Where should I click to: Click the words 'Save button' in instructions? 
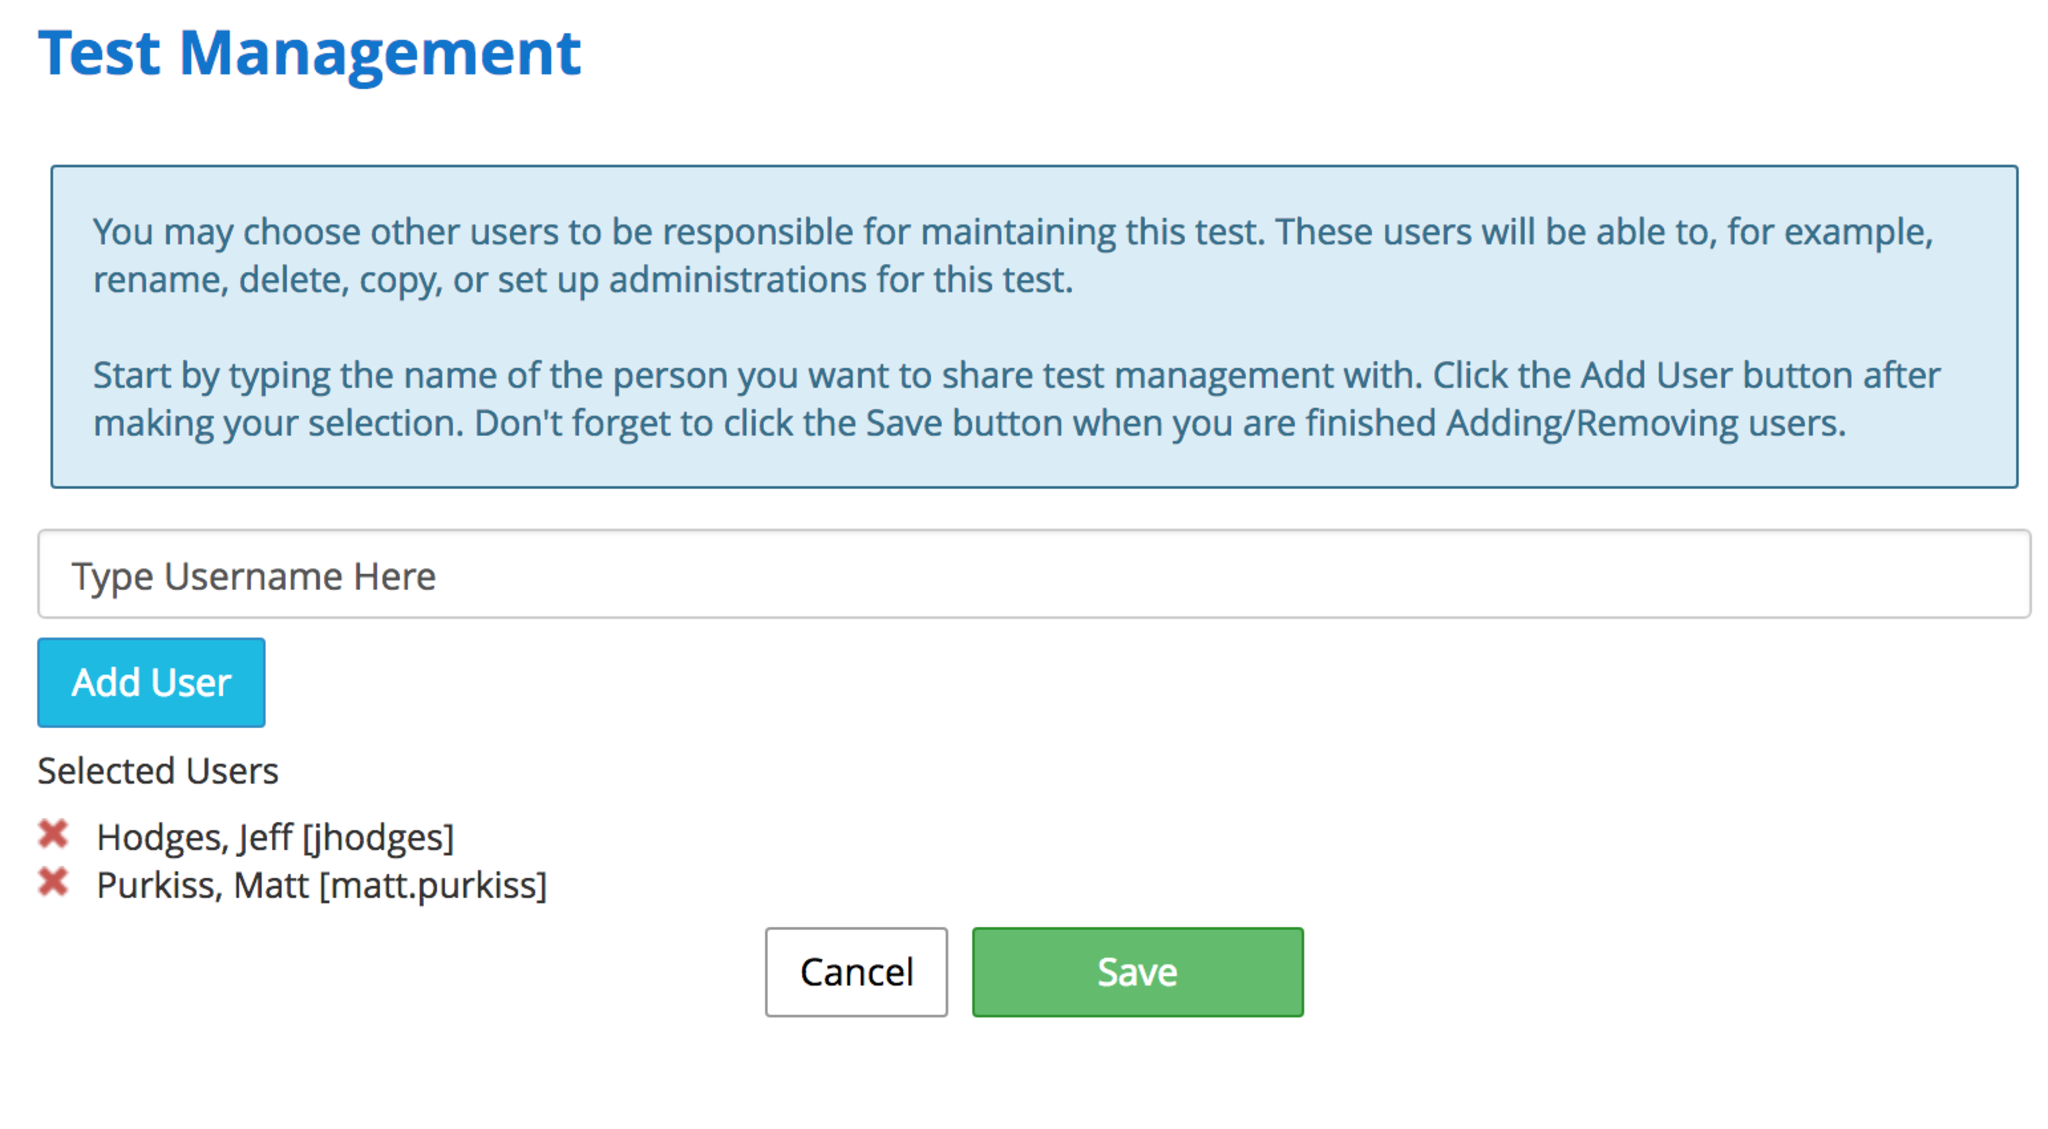(964, 423)
